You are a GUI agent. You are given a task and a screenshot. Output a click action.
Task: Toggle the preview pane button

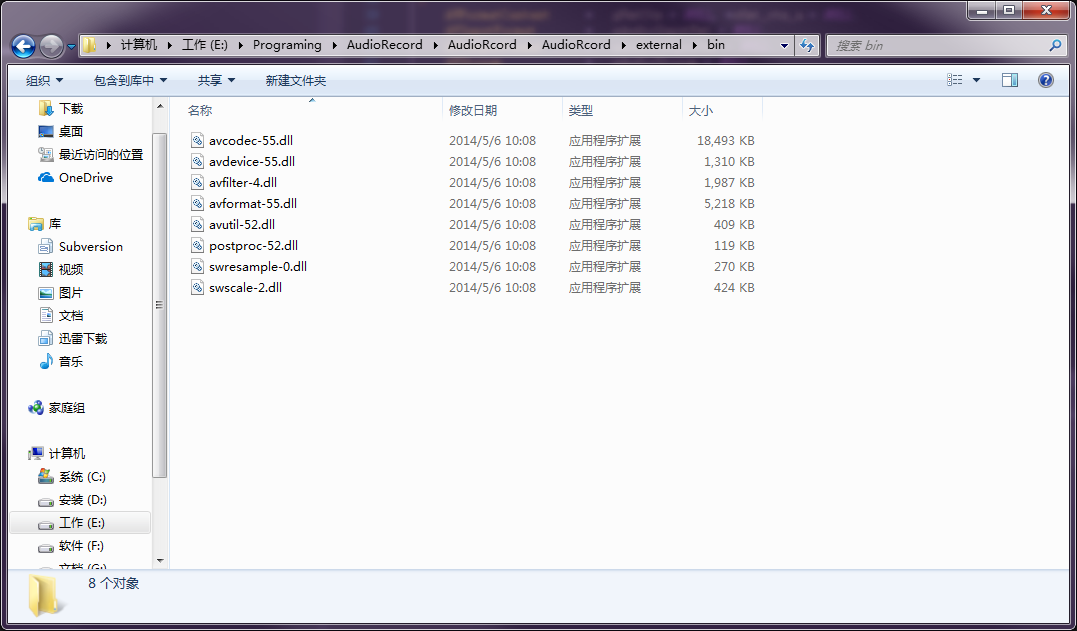click(1010, 80)
